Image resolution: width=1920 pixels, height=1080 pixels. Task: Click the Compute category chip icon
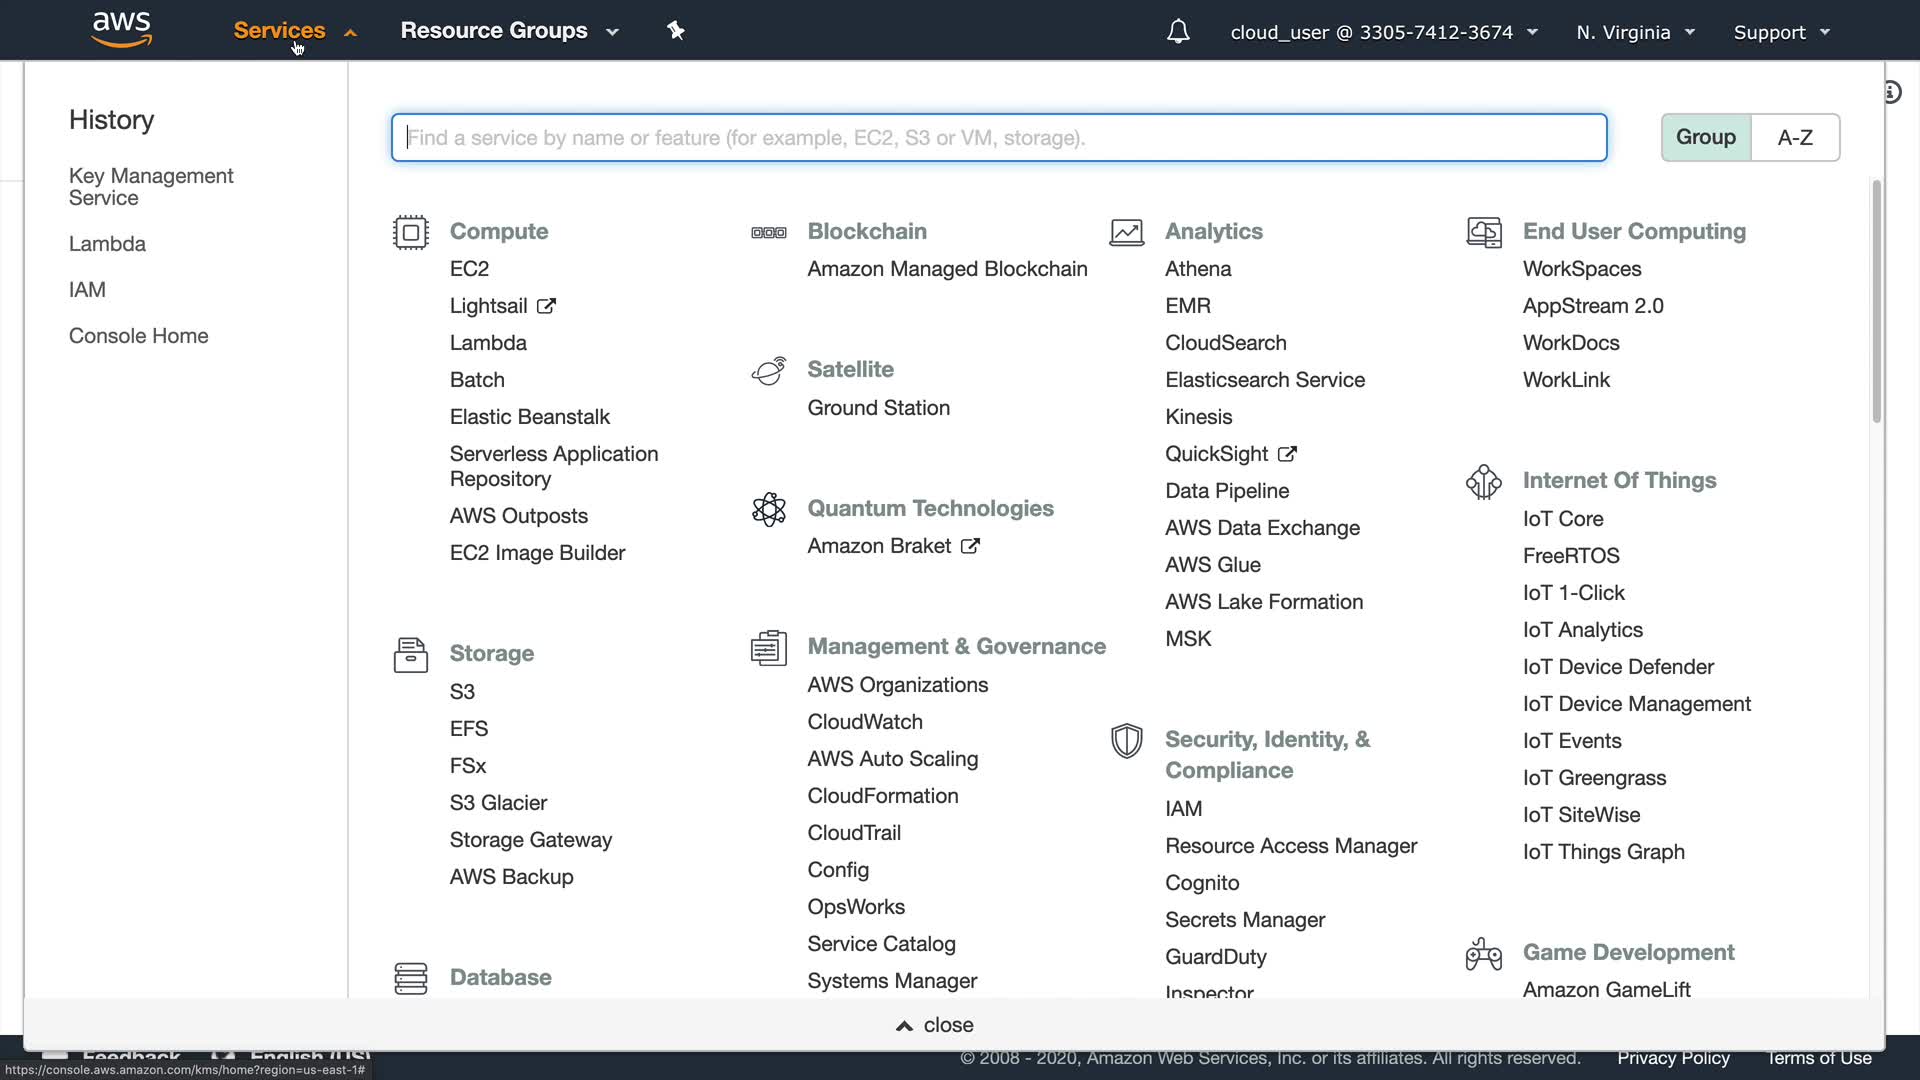pos(410,232)
